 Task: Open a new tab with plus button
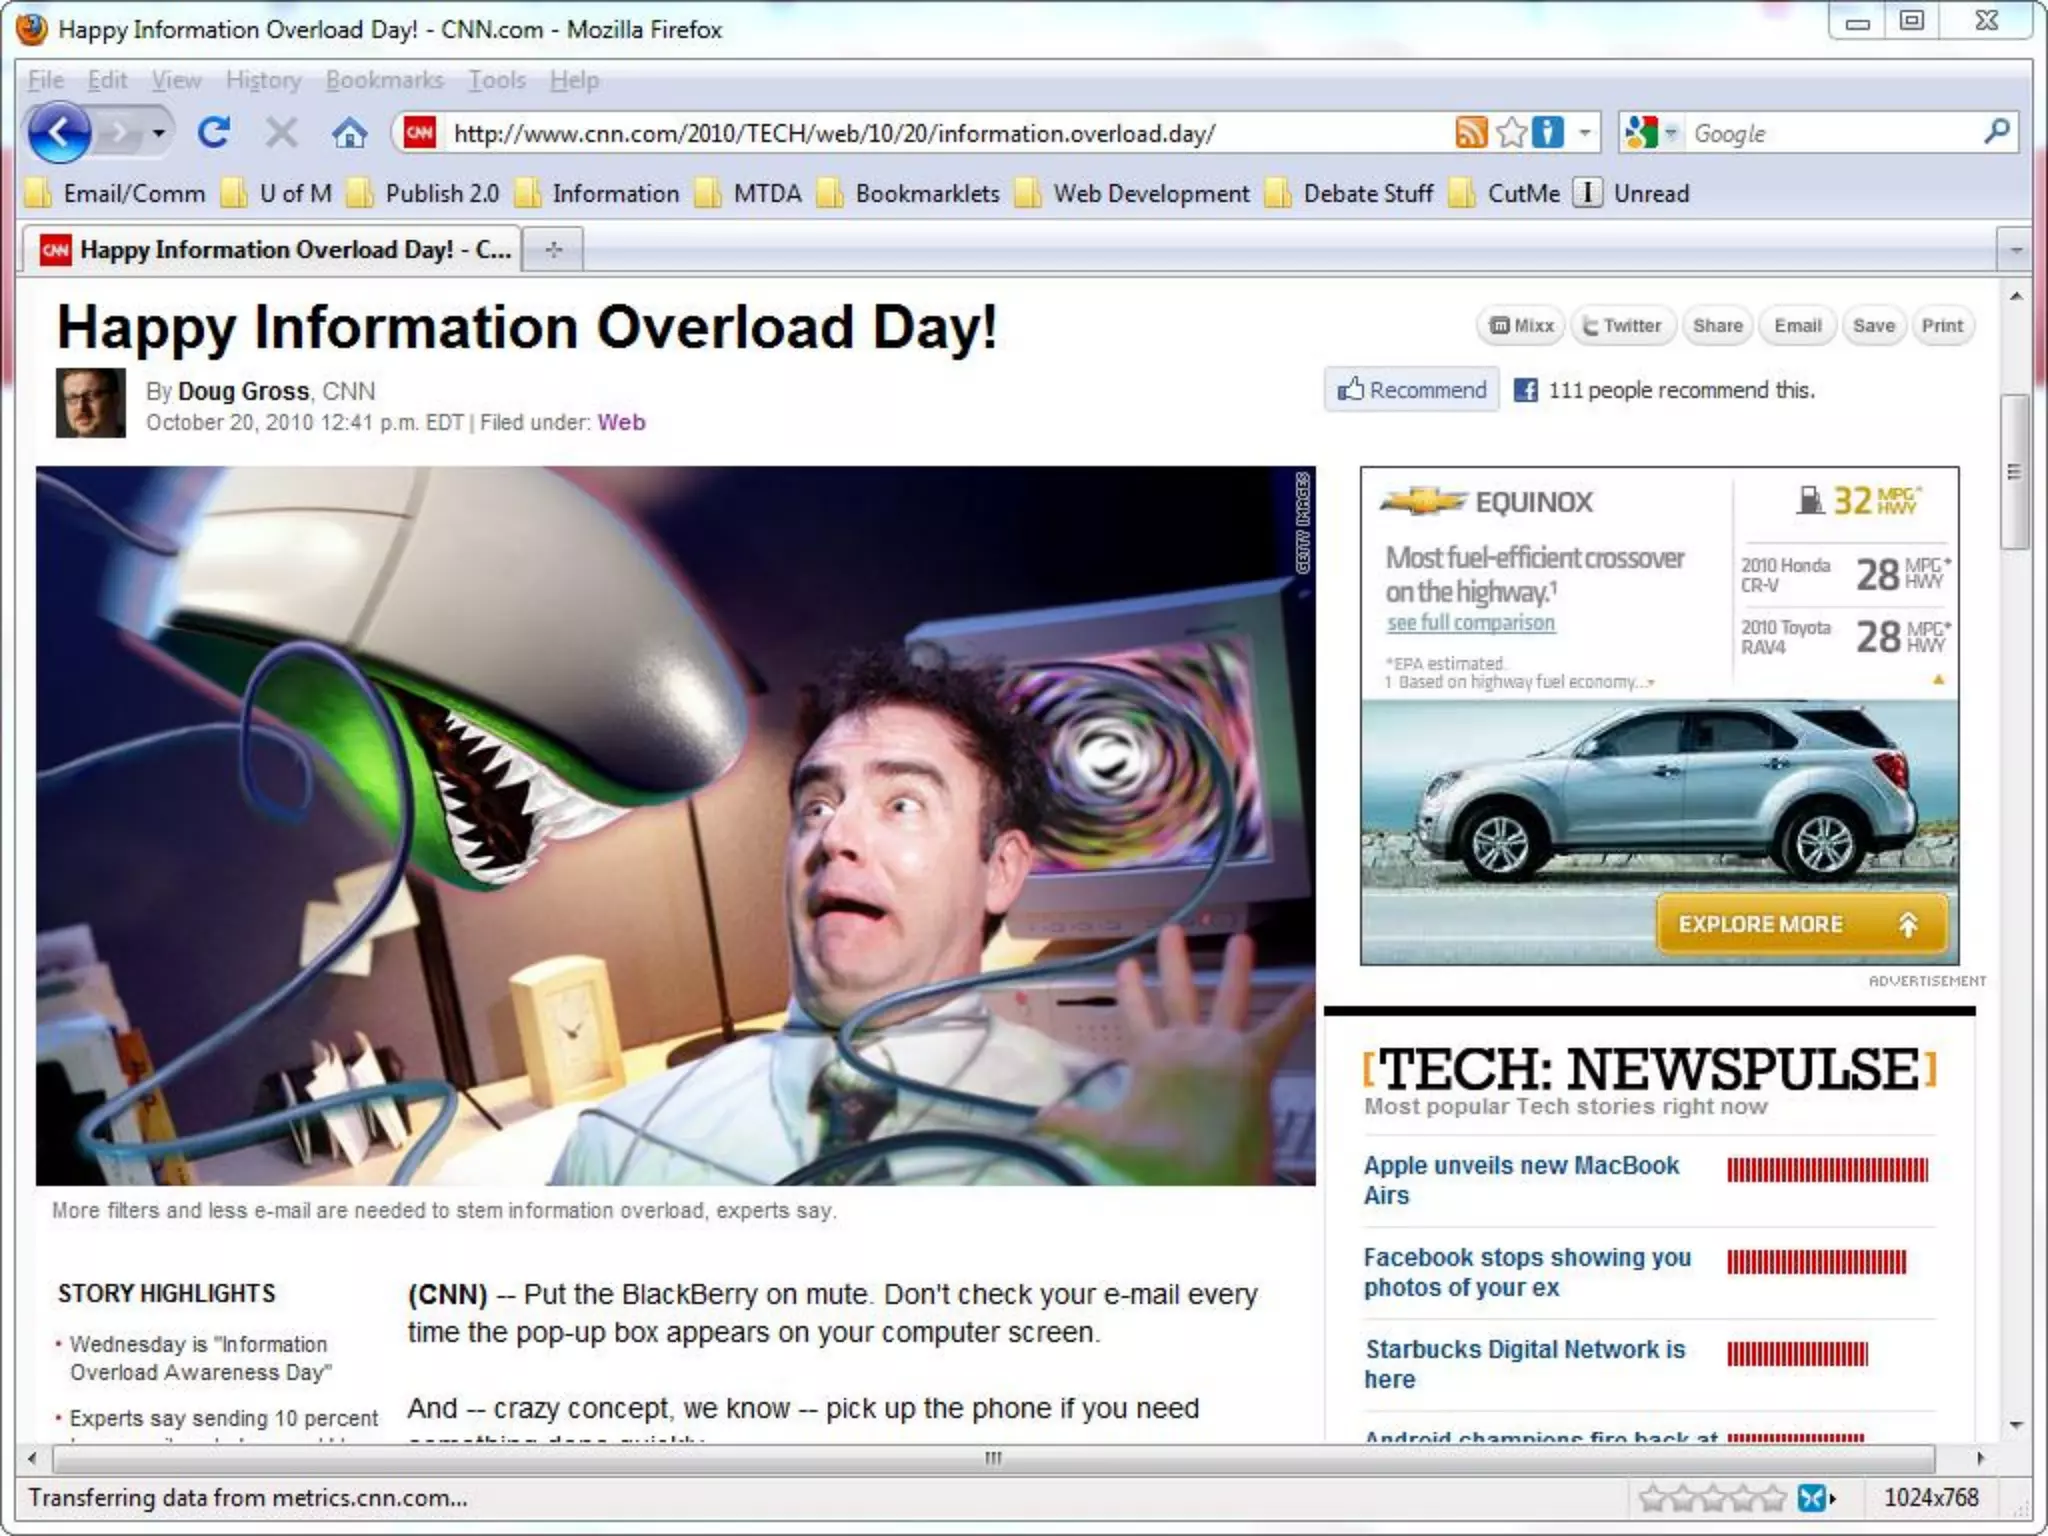click(x=554, y=249)
